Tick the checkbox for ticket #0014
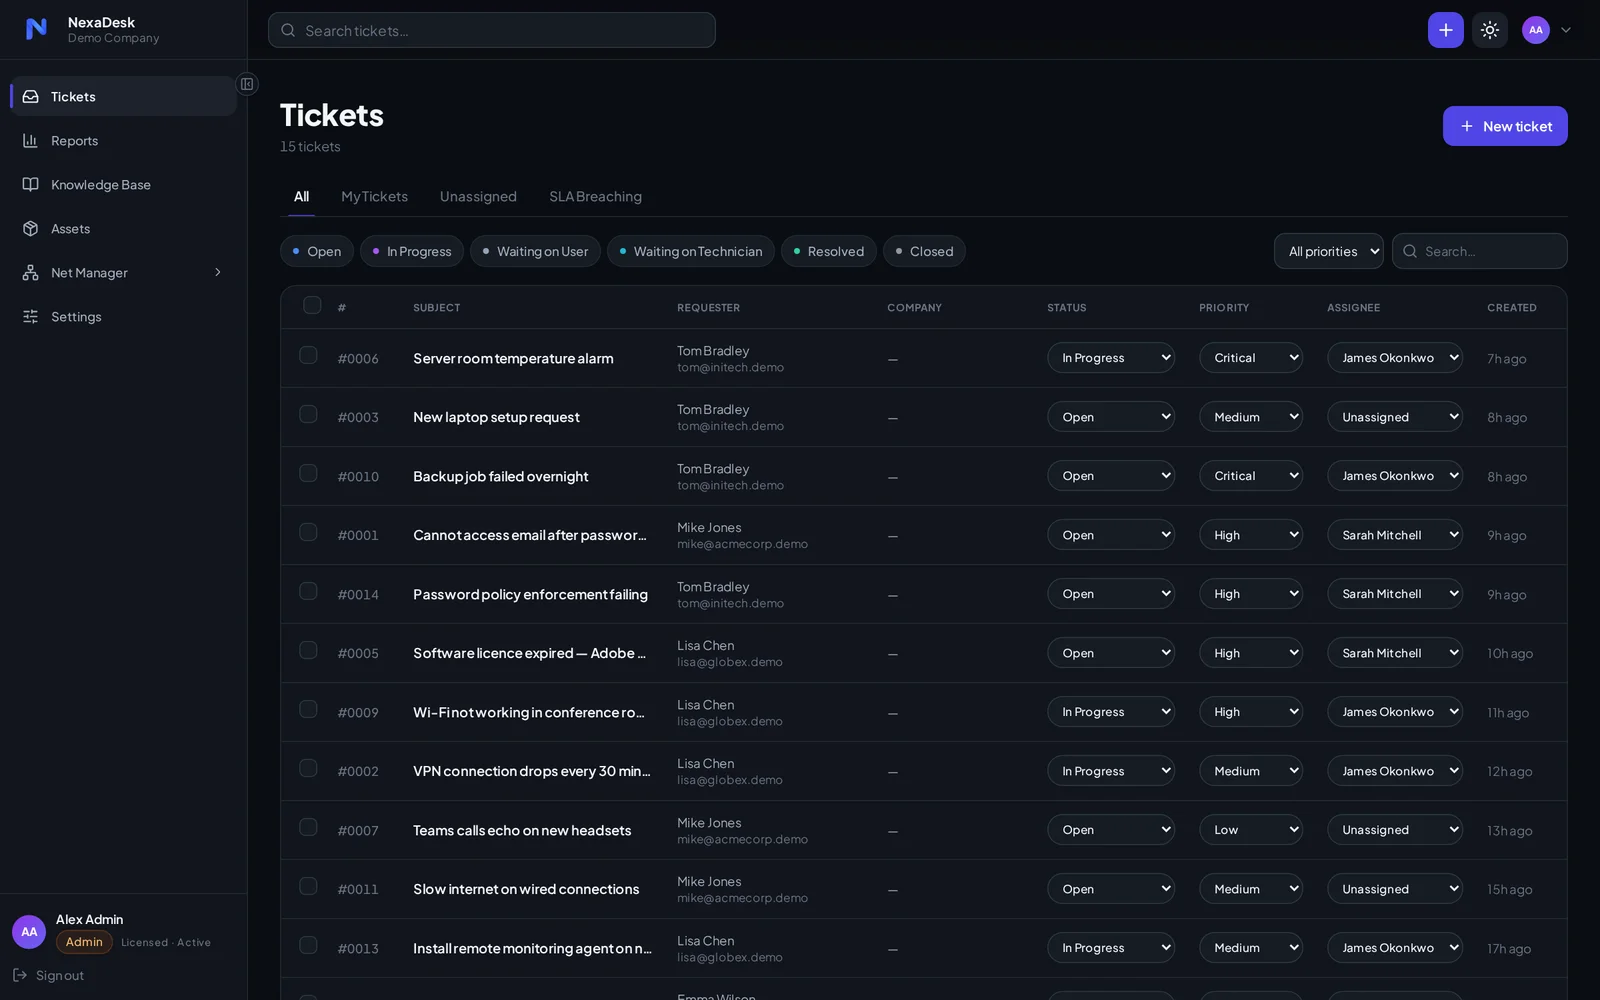Image resolution: width=1600 pixels, height=1000 pixels. [308, 591]
